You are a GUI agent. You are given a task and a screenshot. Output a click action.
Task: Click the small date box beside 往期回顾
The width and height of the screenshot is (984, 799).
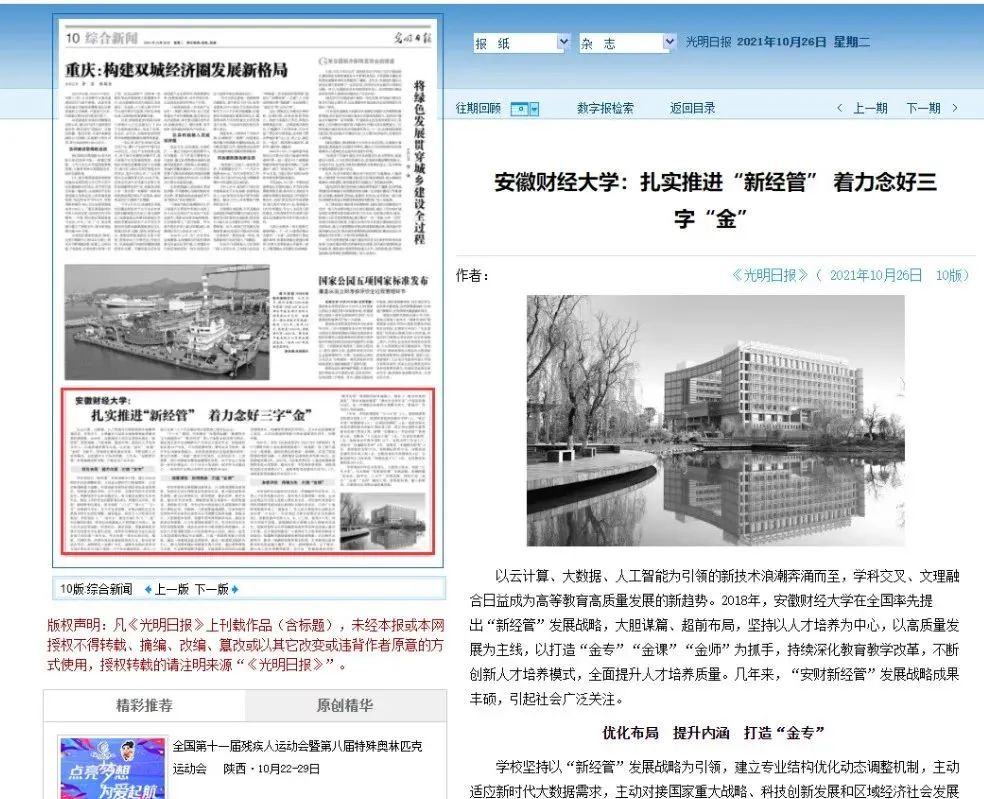pyautogui.click(x=517, y=108)
